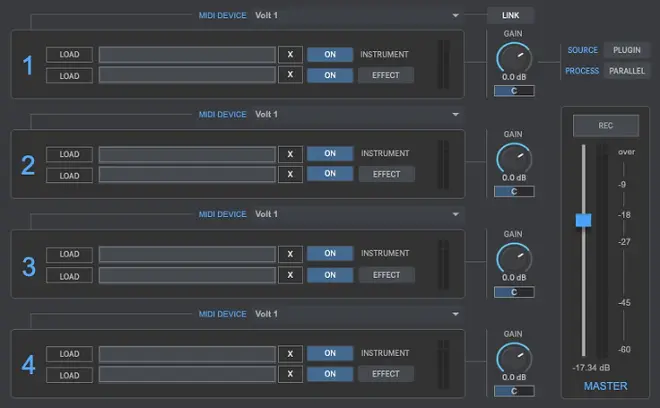Click channel 4 GAIN knob

click(x=514, y=358)
